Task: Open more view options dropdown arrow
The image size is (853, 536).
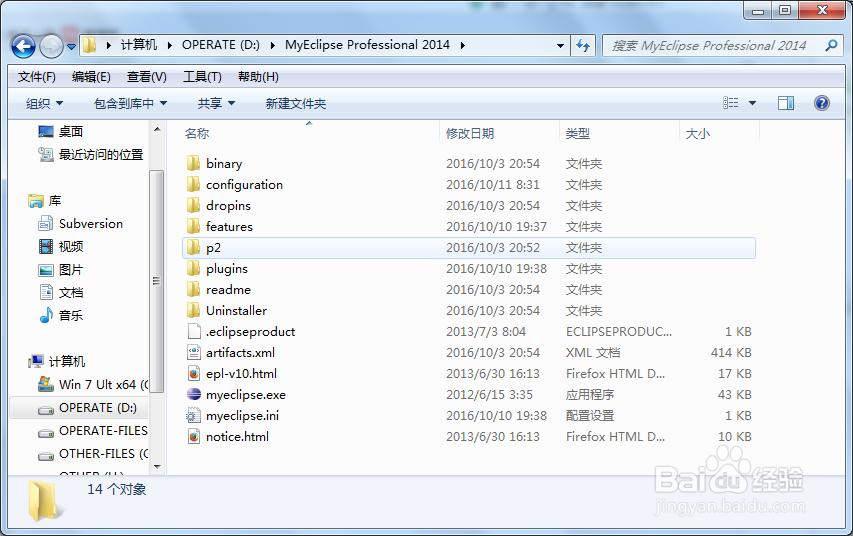Action: coord(752,103)
